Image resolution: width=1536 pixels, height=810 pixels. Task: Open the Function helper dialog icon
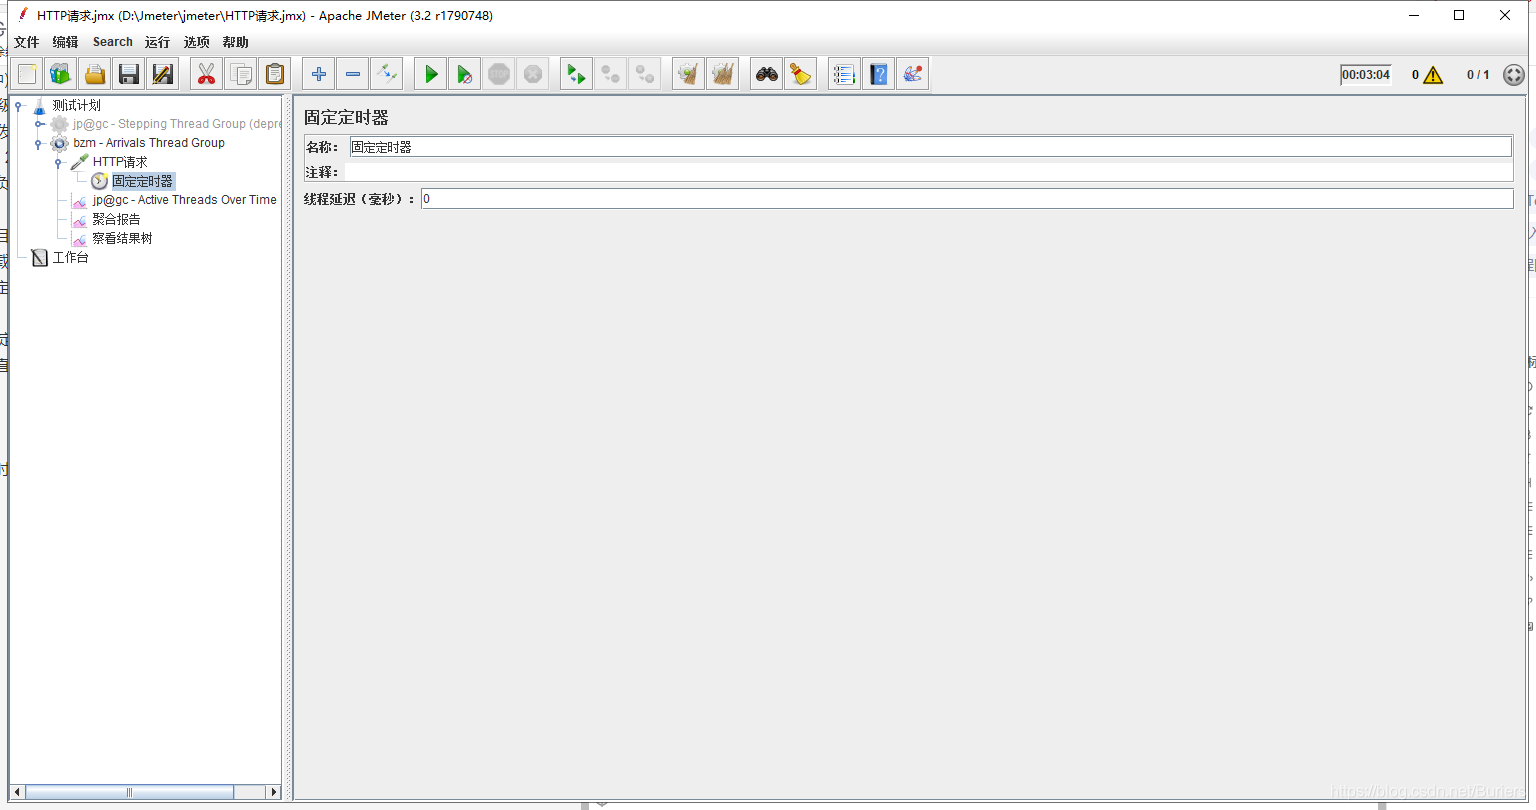[x=845, y=74]
